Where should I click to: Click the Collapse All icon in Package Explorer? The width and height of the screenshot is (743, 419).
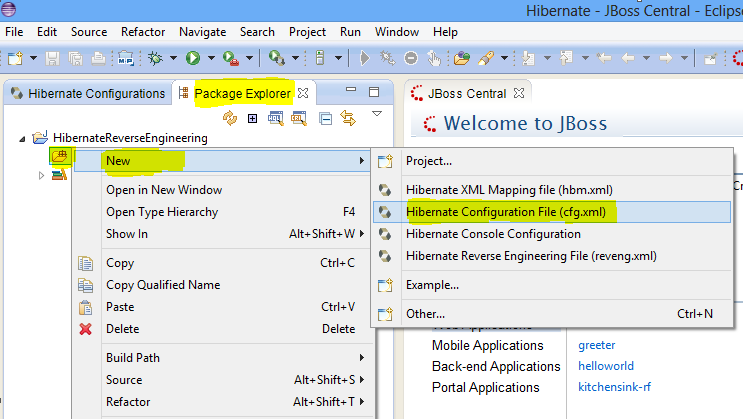coord(326,118)
